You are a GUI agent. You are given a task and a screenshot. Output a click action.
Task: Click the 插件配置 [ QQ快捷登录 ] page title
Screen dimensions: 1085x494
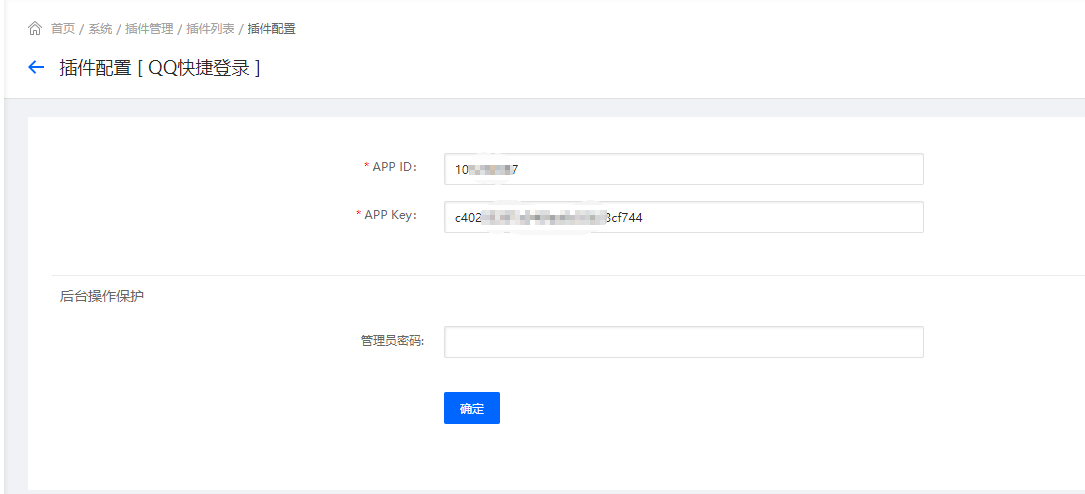click(x=160, y=67)
